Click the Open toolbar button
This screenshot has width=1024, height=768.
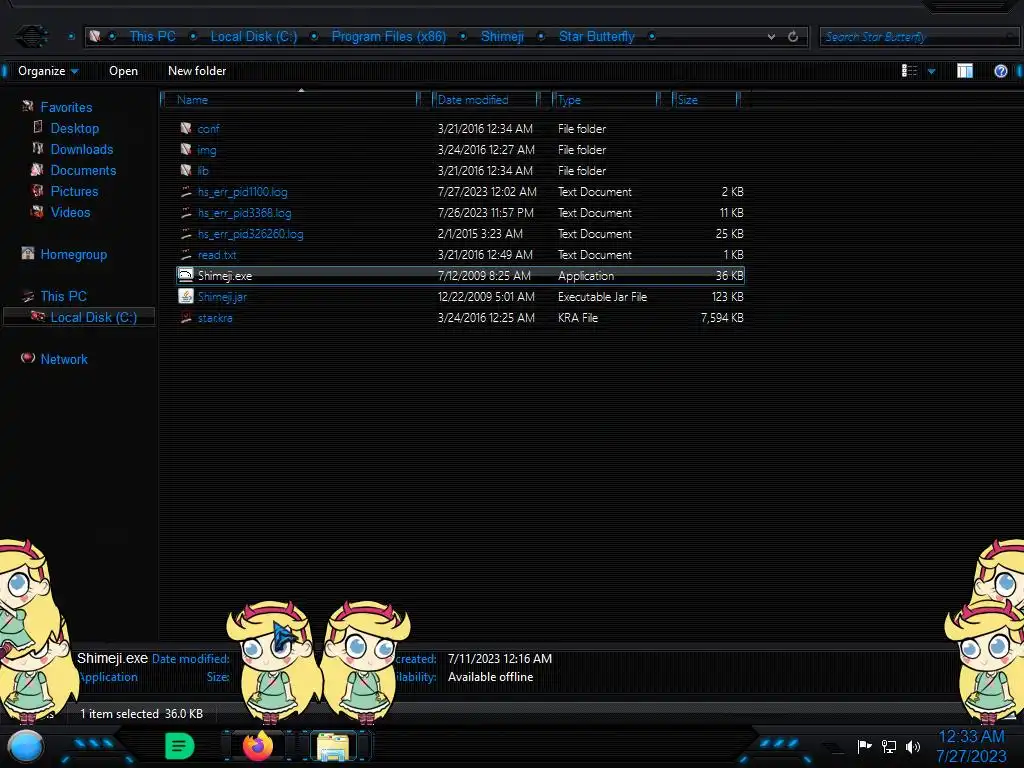tap(123, 71)
